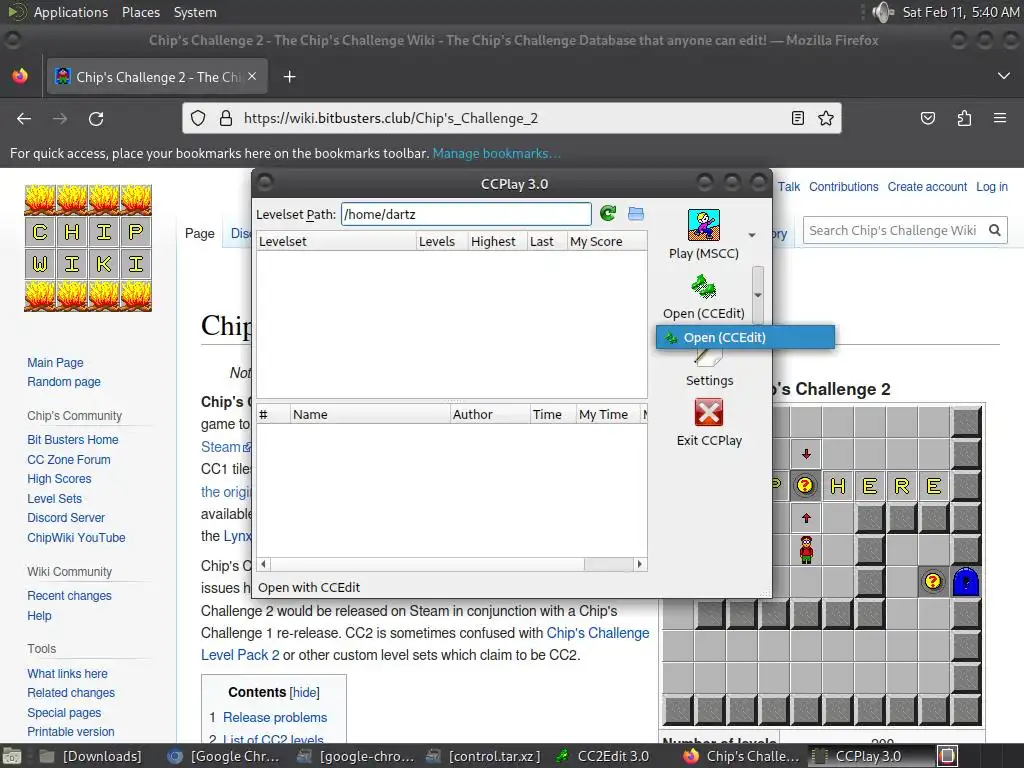Viewport: 1024px width, 768px height.
Task: Open Firefox reader view icon
Action: (x=797, y=118)
